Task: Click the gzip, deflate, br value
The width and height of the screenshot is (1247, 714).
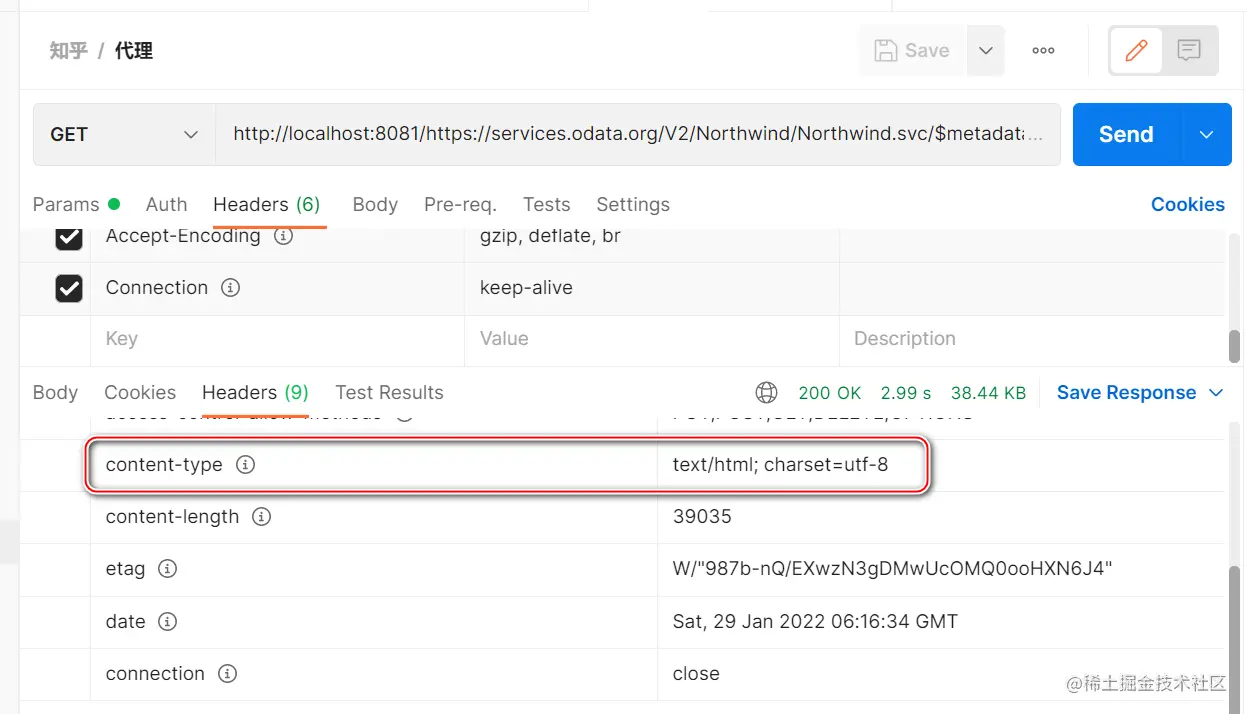Action: pyautogui.click(x=550, y=237)
